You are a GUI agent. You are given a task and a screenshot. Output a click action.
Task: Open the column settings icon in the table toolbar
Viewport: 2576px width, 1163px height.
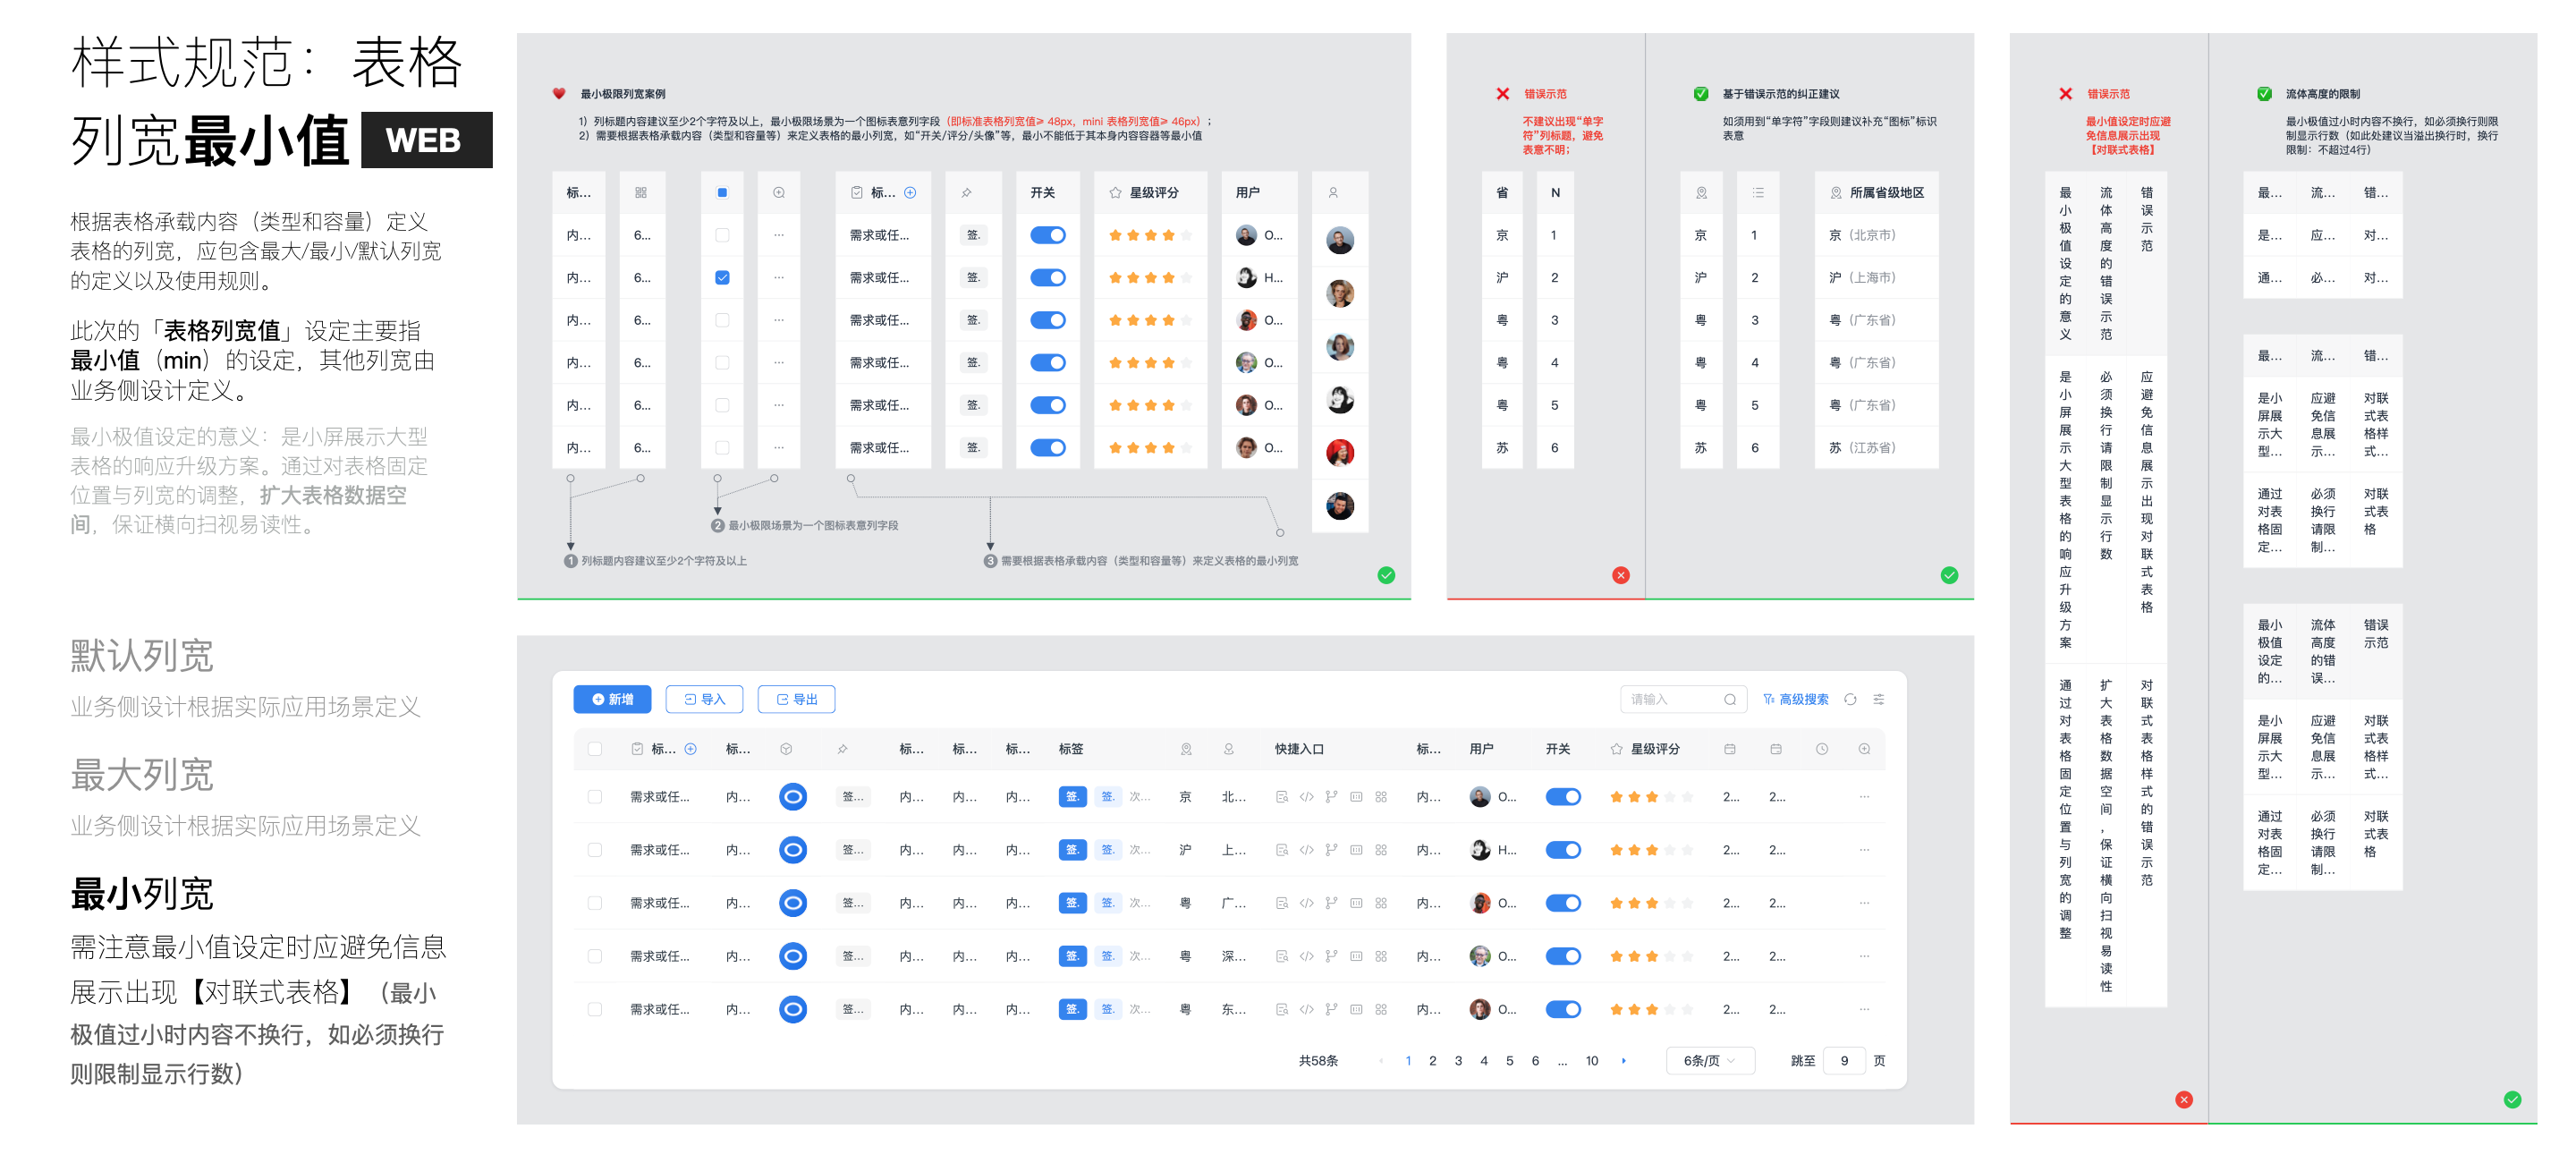[x=1879, y=699]
